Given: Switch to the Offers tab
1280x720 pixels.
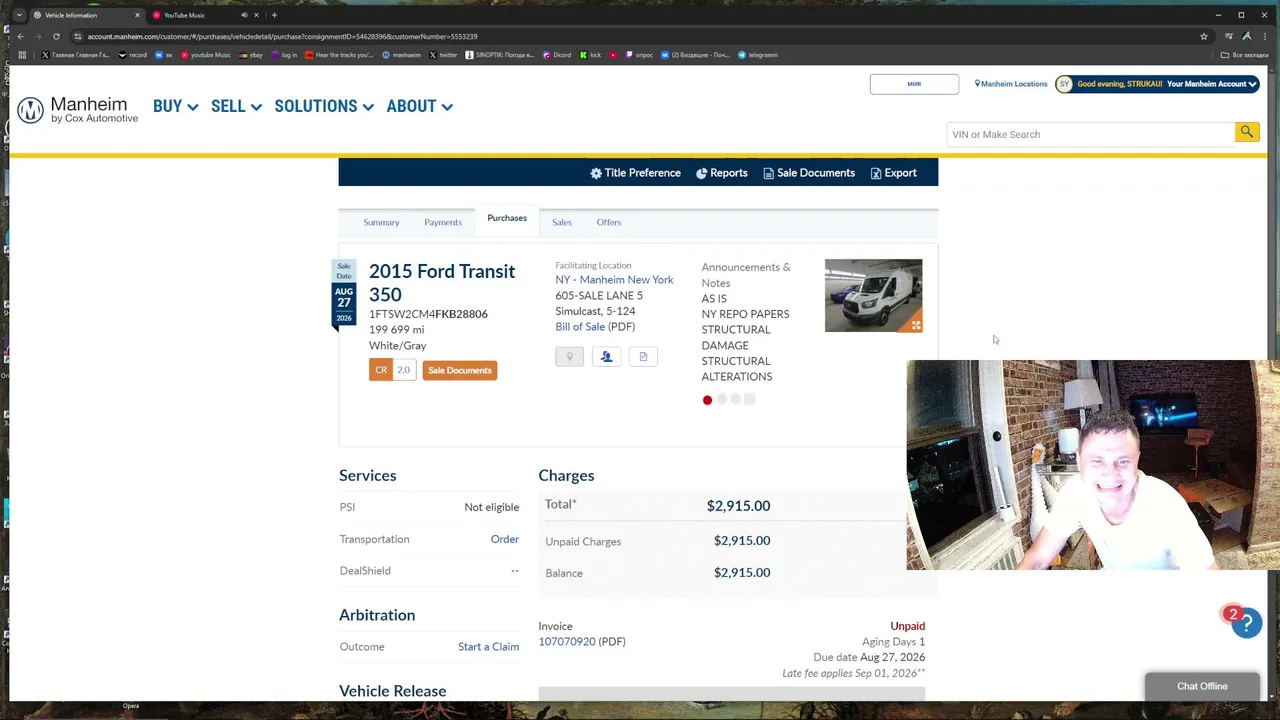Looking at the screenshot, I should pos(609,222).
